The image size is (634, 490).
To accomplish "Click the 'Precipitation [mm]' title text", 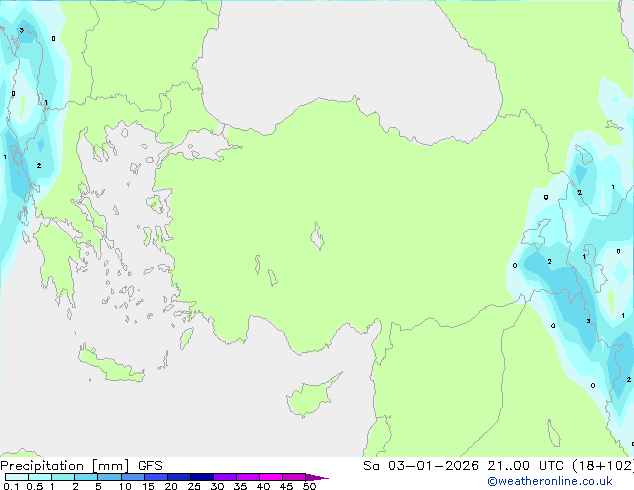I will click(65, 466).
